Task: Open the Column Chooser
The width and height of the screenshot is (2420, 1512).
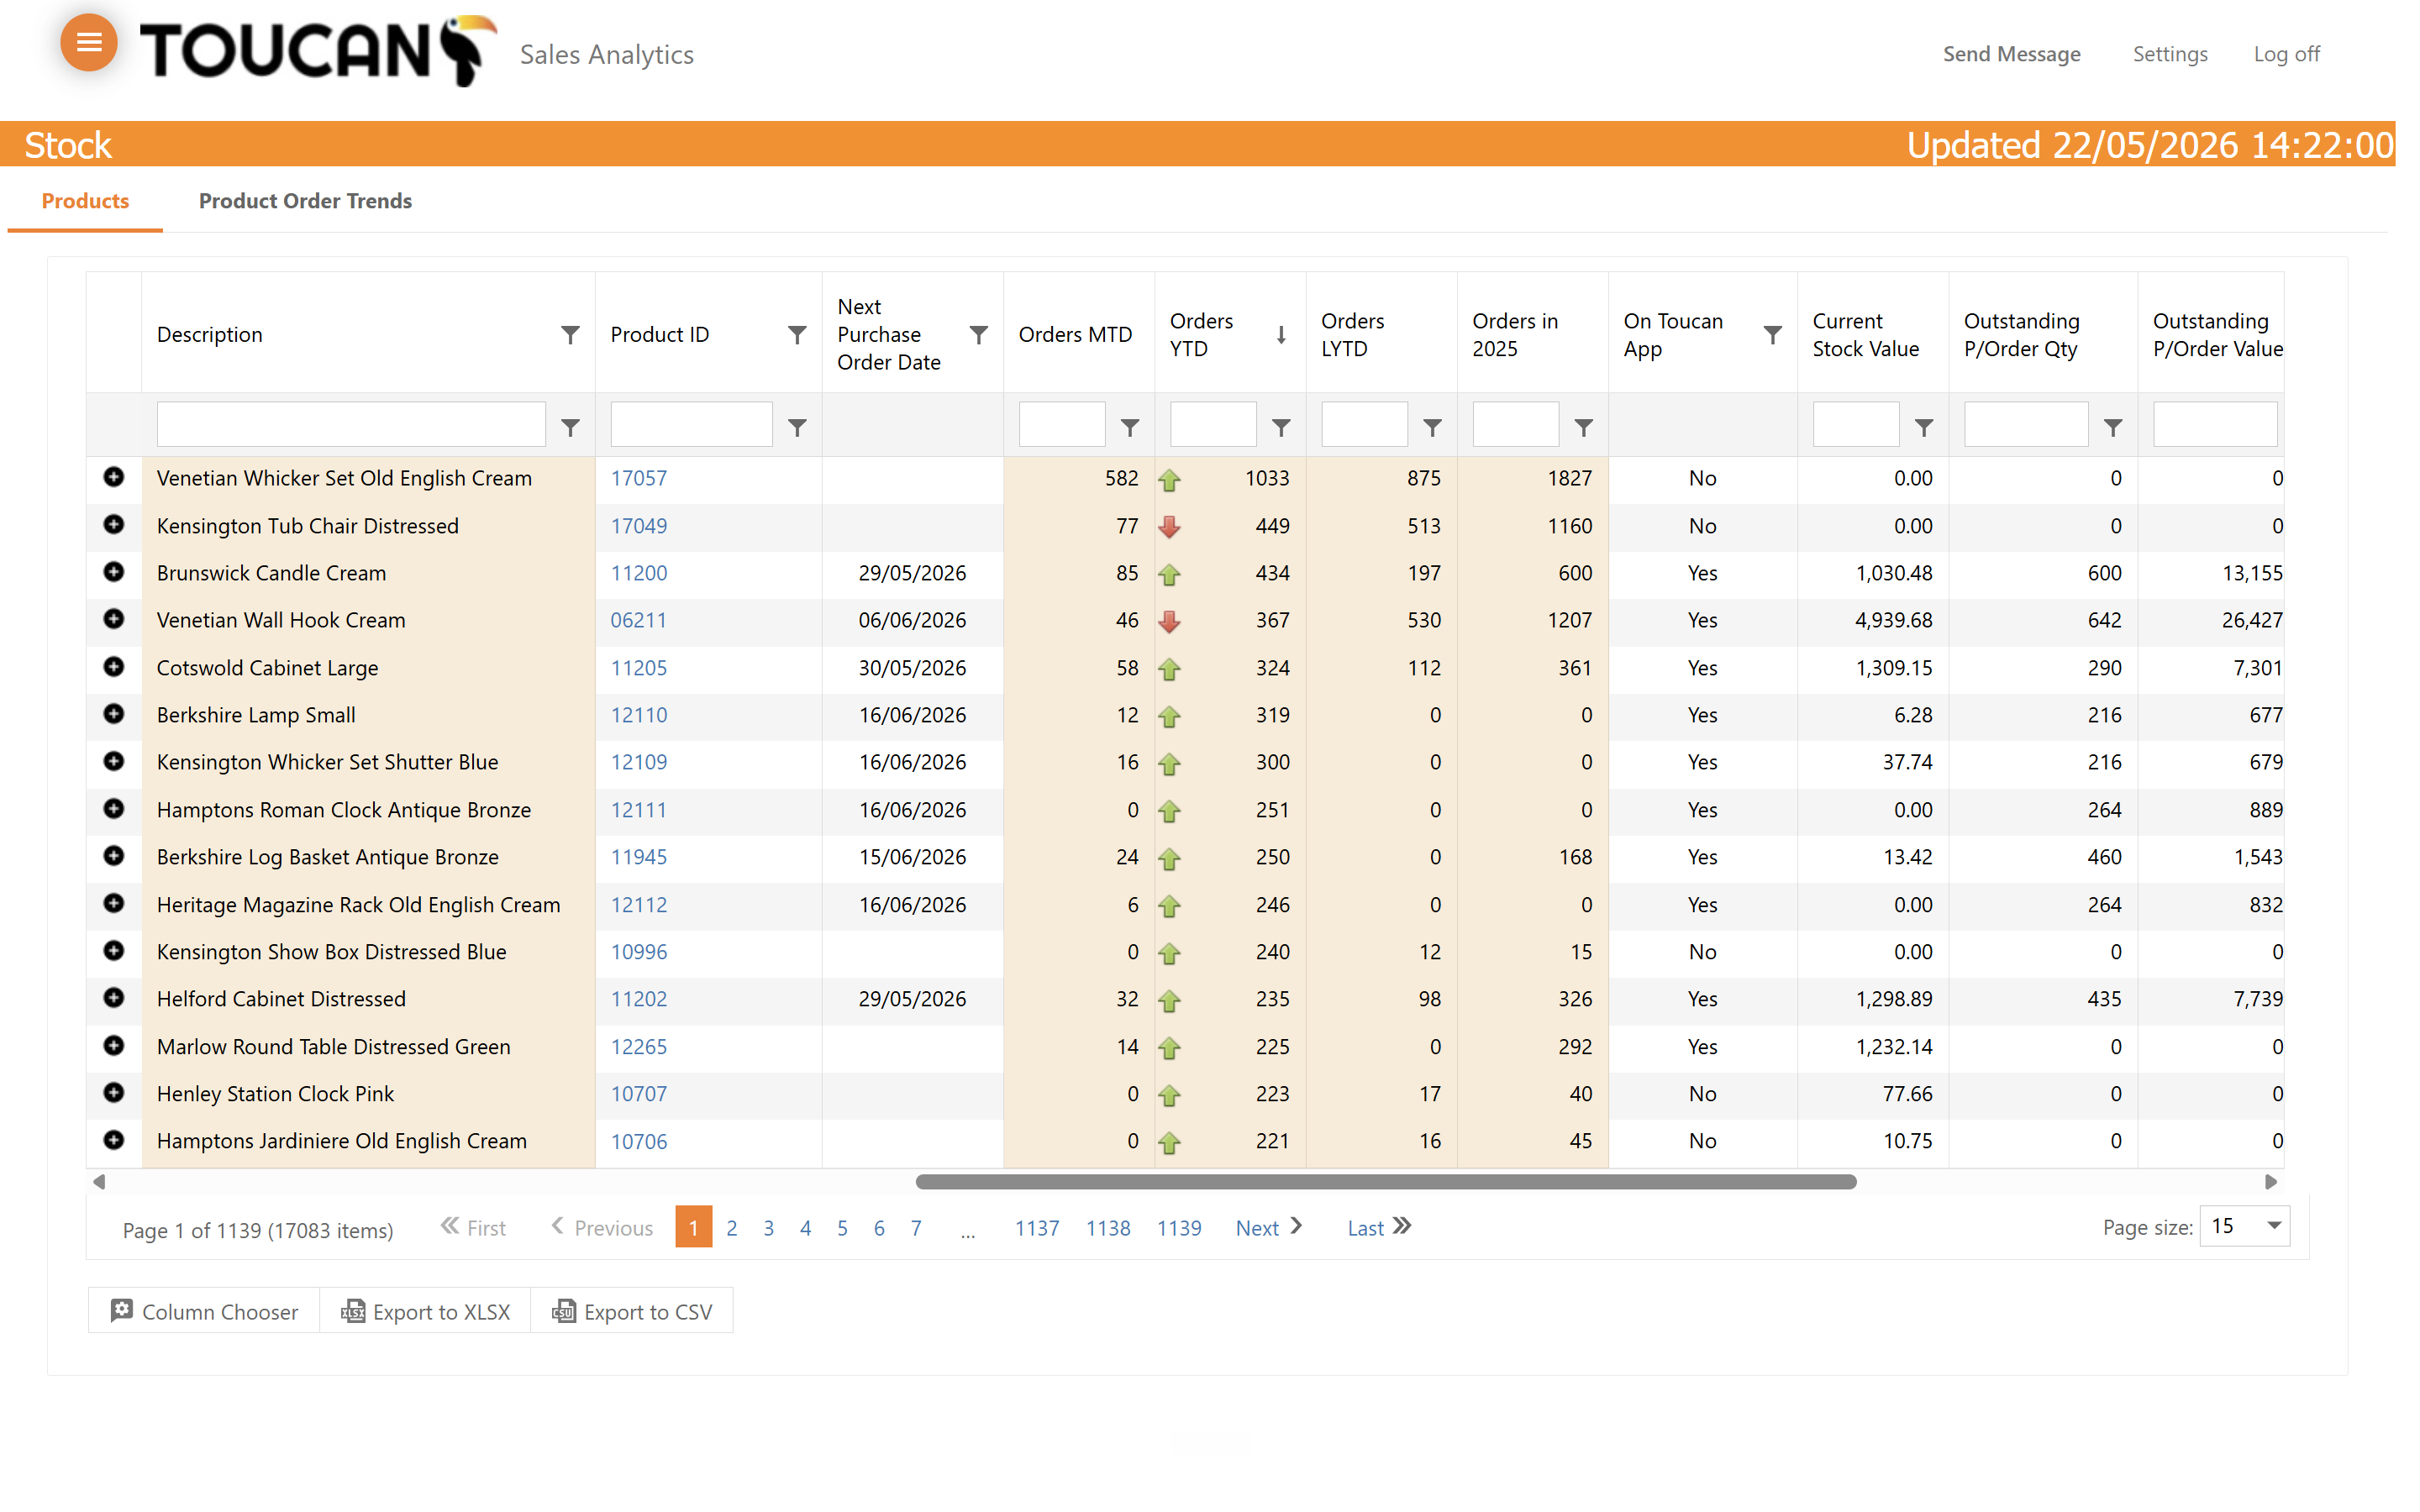Action: point(204,1311)
